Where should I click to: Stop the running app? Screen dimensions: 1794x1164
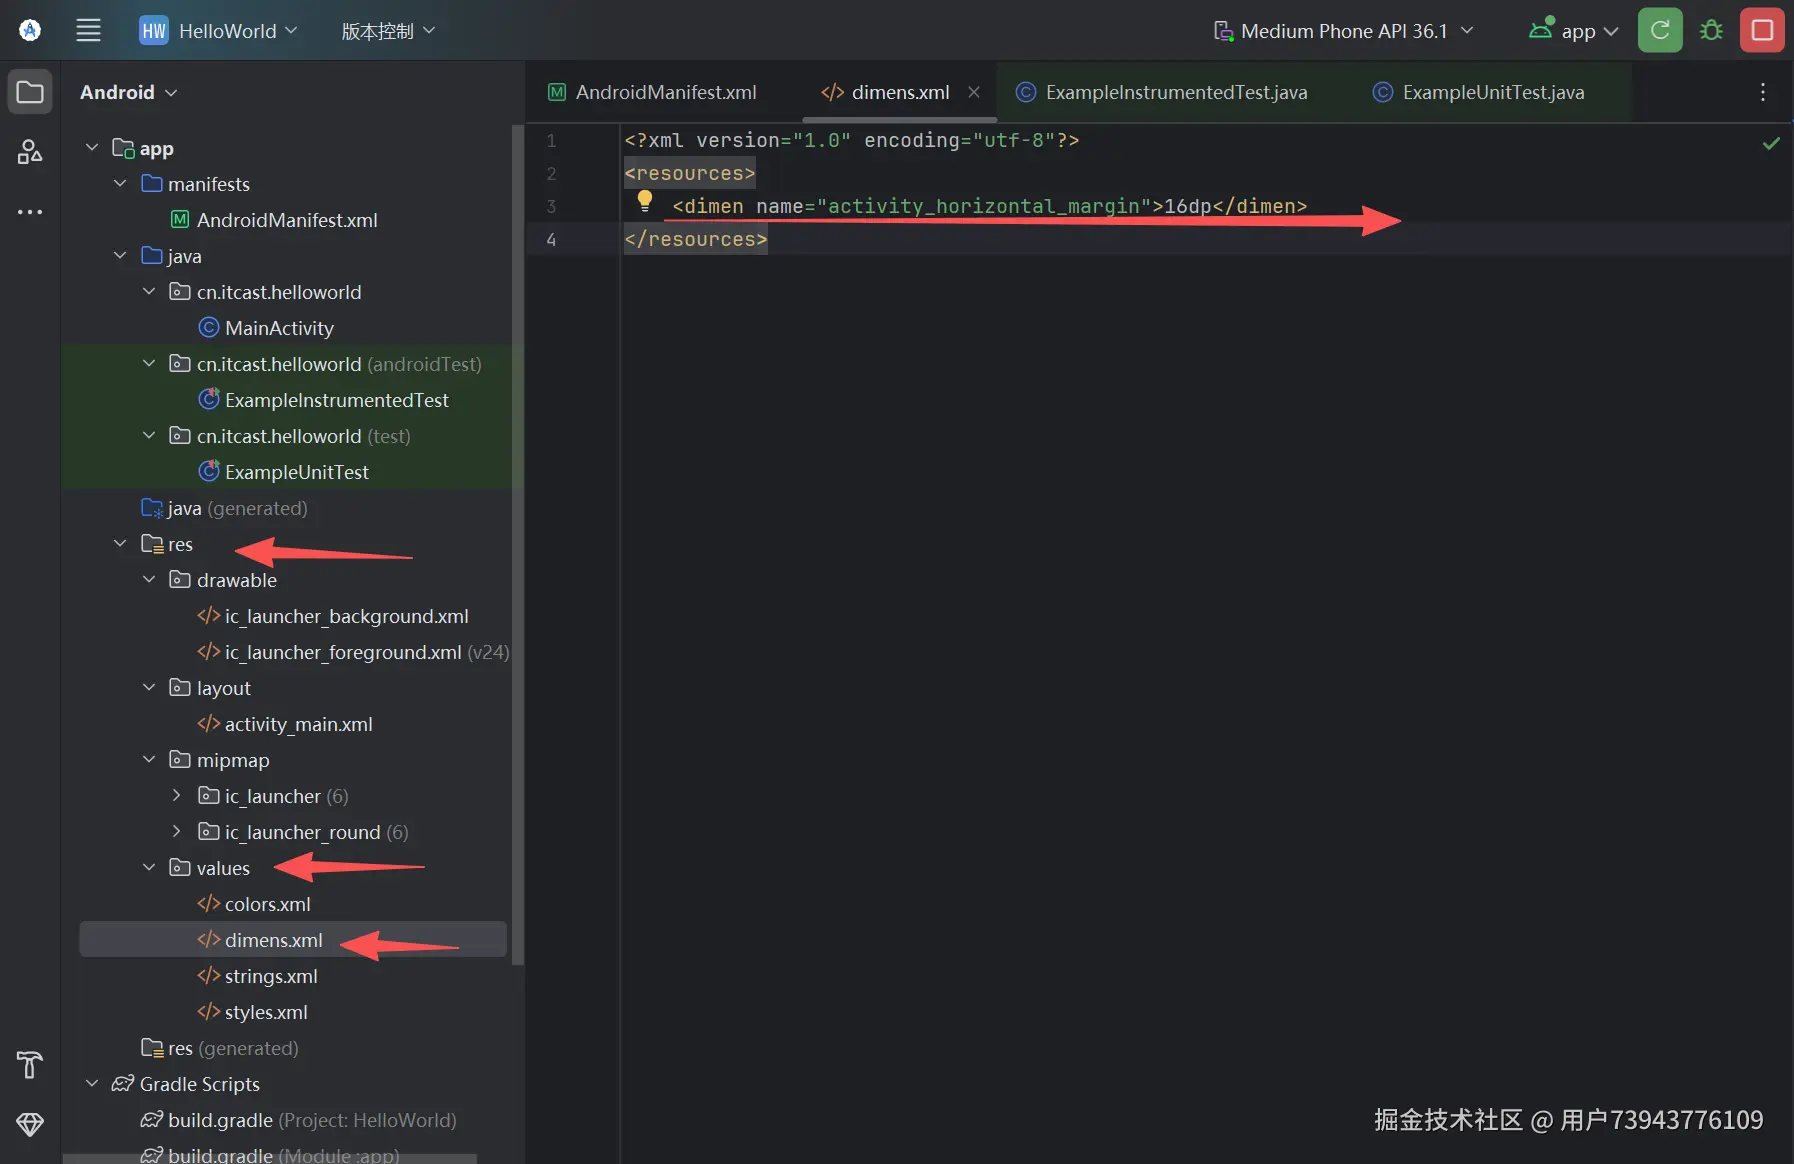(1762, 30)
